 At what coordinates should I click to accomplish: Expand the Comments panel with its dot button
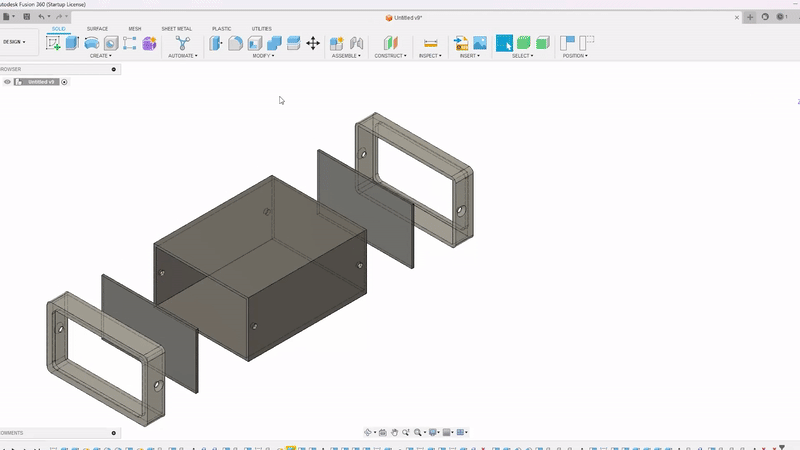(114, 433)
